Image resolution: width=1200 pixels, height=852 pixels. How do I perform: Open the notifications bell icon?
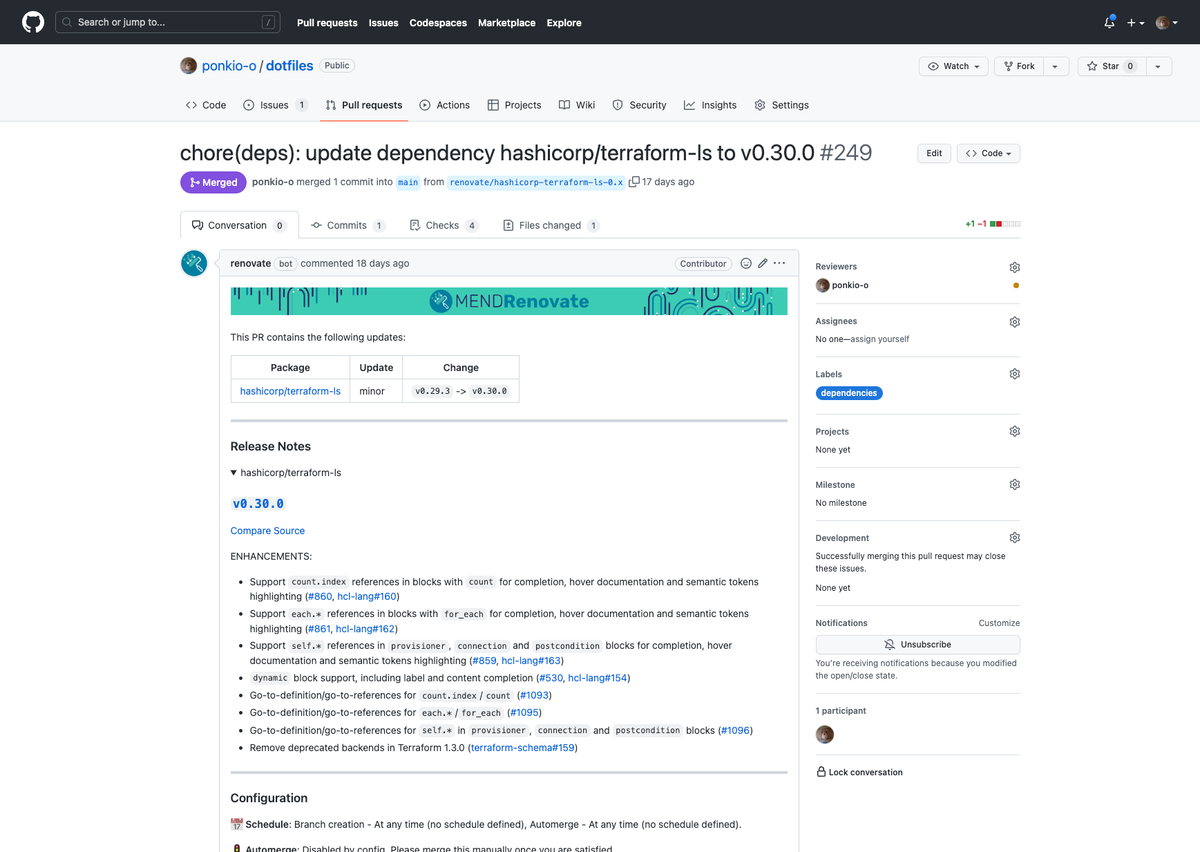[x=1110, y=22]
